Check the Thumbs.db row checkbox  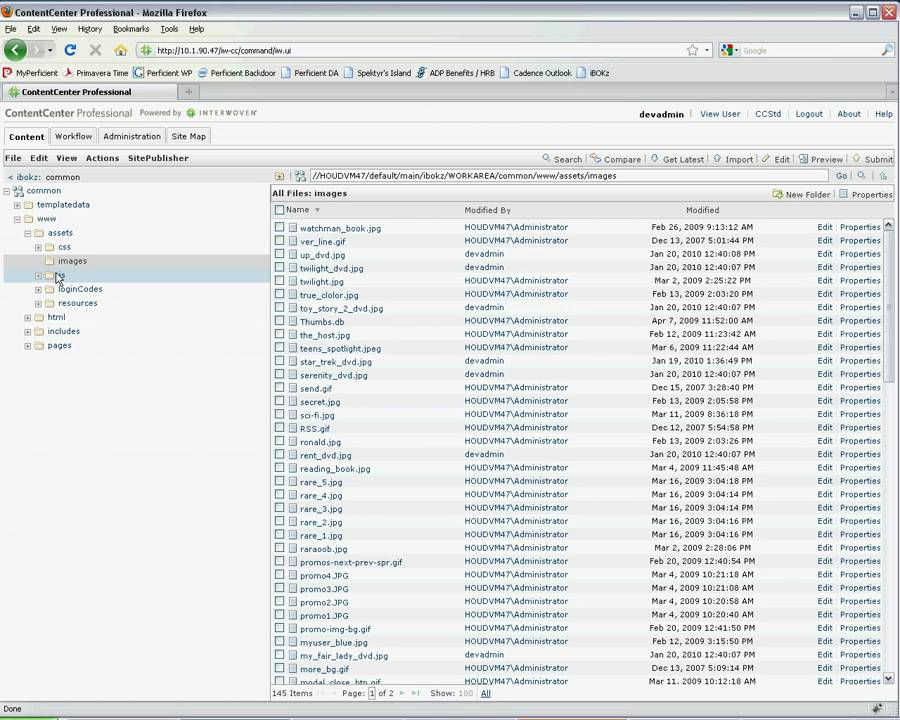[279, 320]
